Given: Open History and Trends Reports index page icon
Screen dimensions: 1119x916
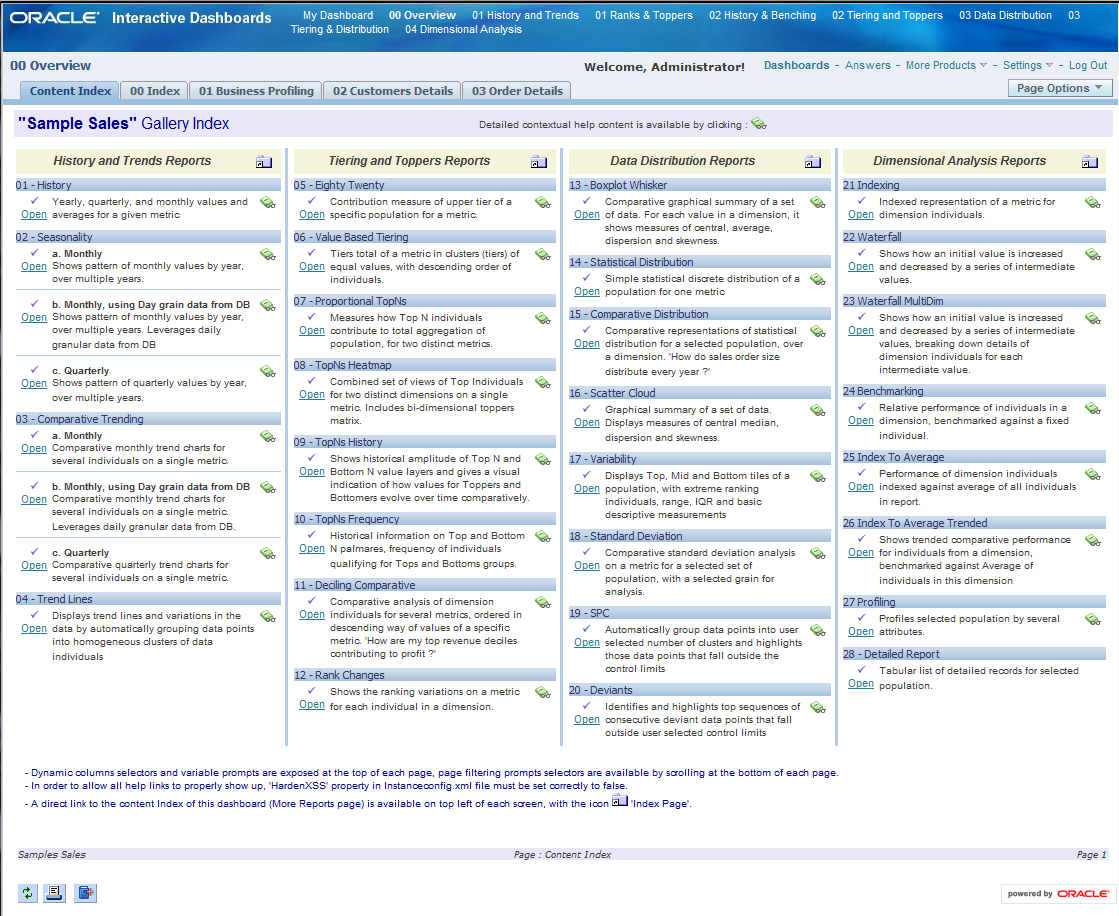Looking at the screenshot, I should coord(263,162).
